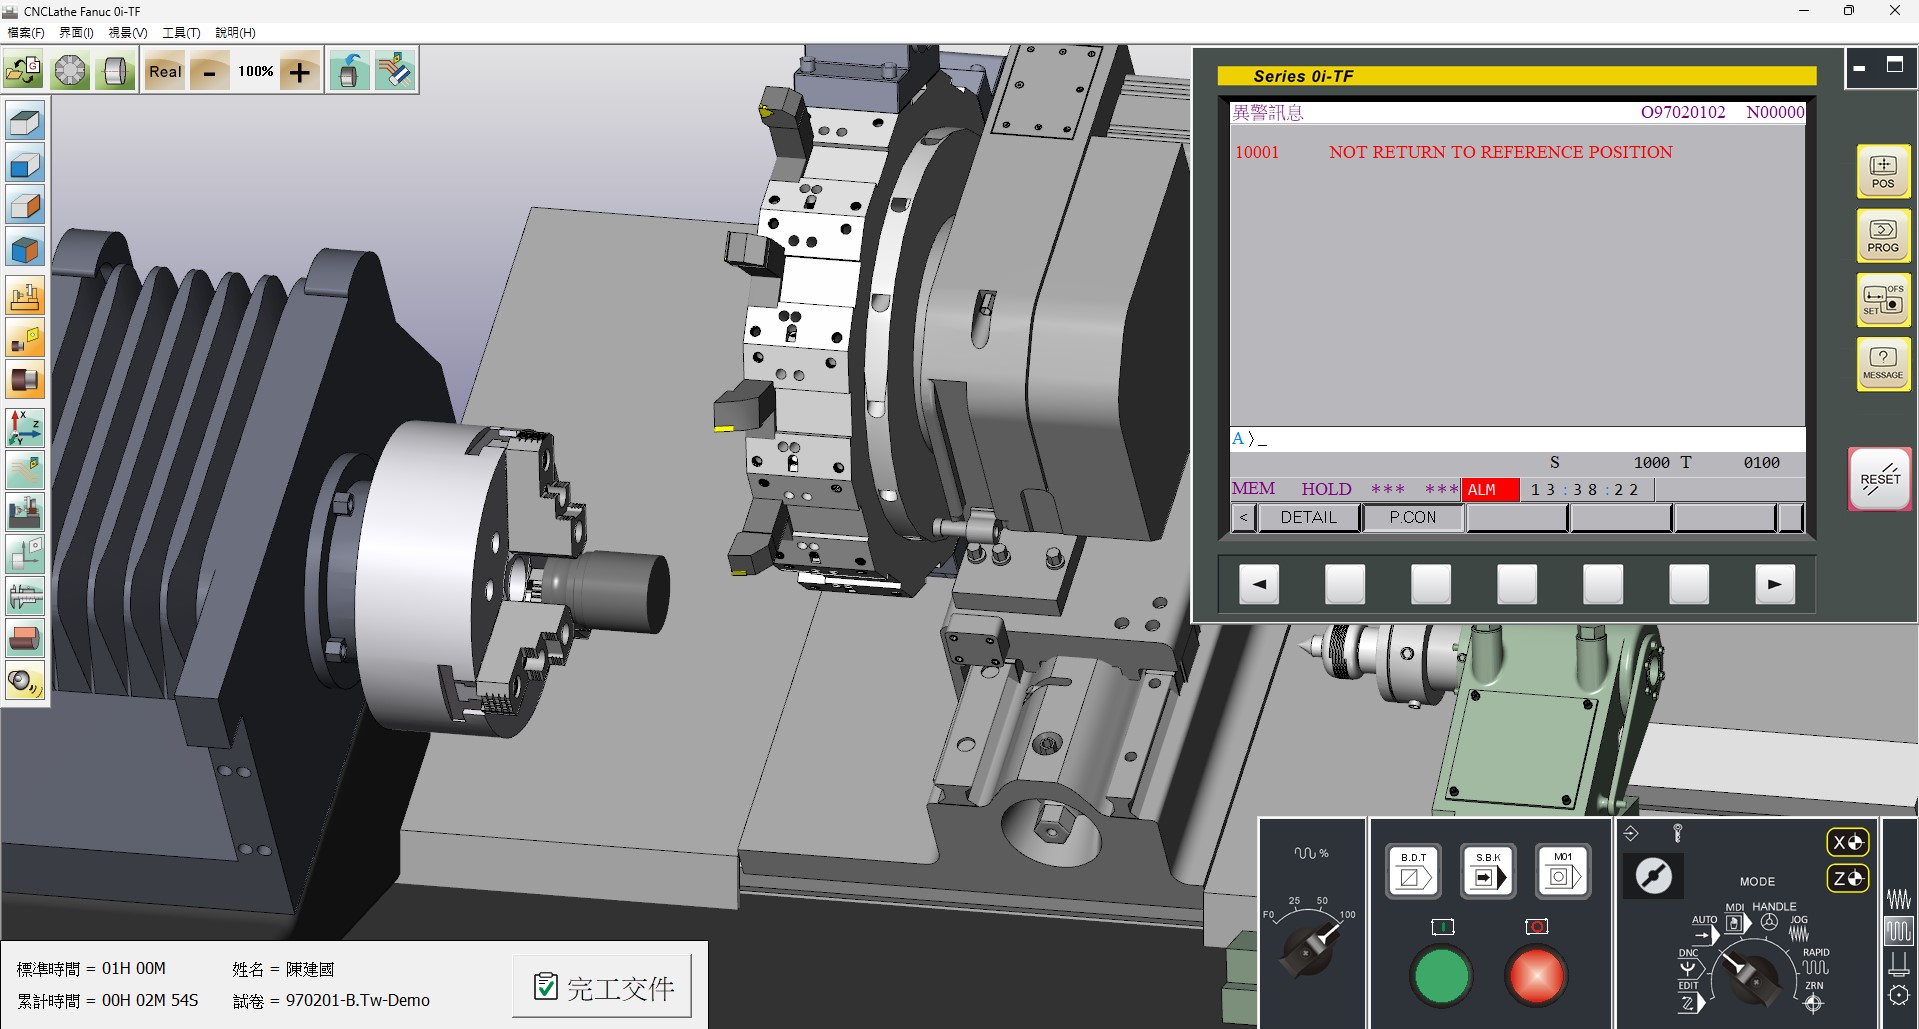This screenshot has width=1919, height=1029.
Task: Open the tool insert view icon
Action: click(25, 338)
